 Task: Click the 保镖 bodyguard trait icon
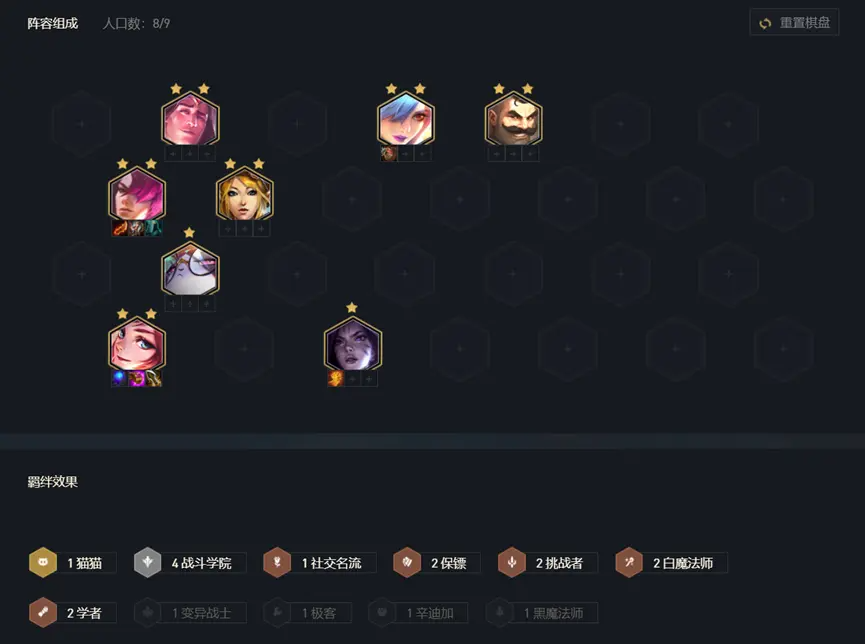coord(407,562)
